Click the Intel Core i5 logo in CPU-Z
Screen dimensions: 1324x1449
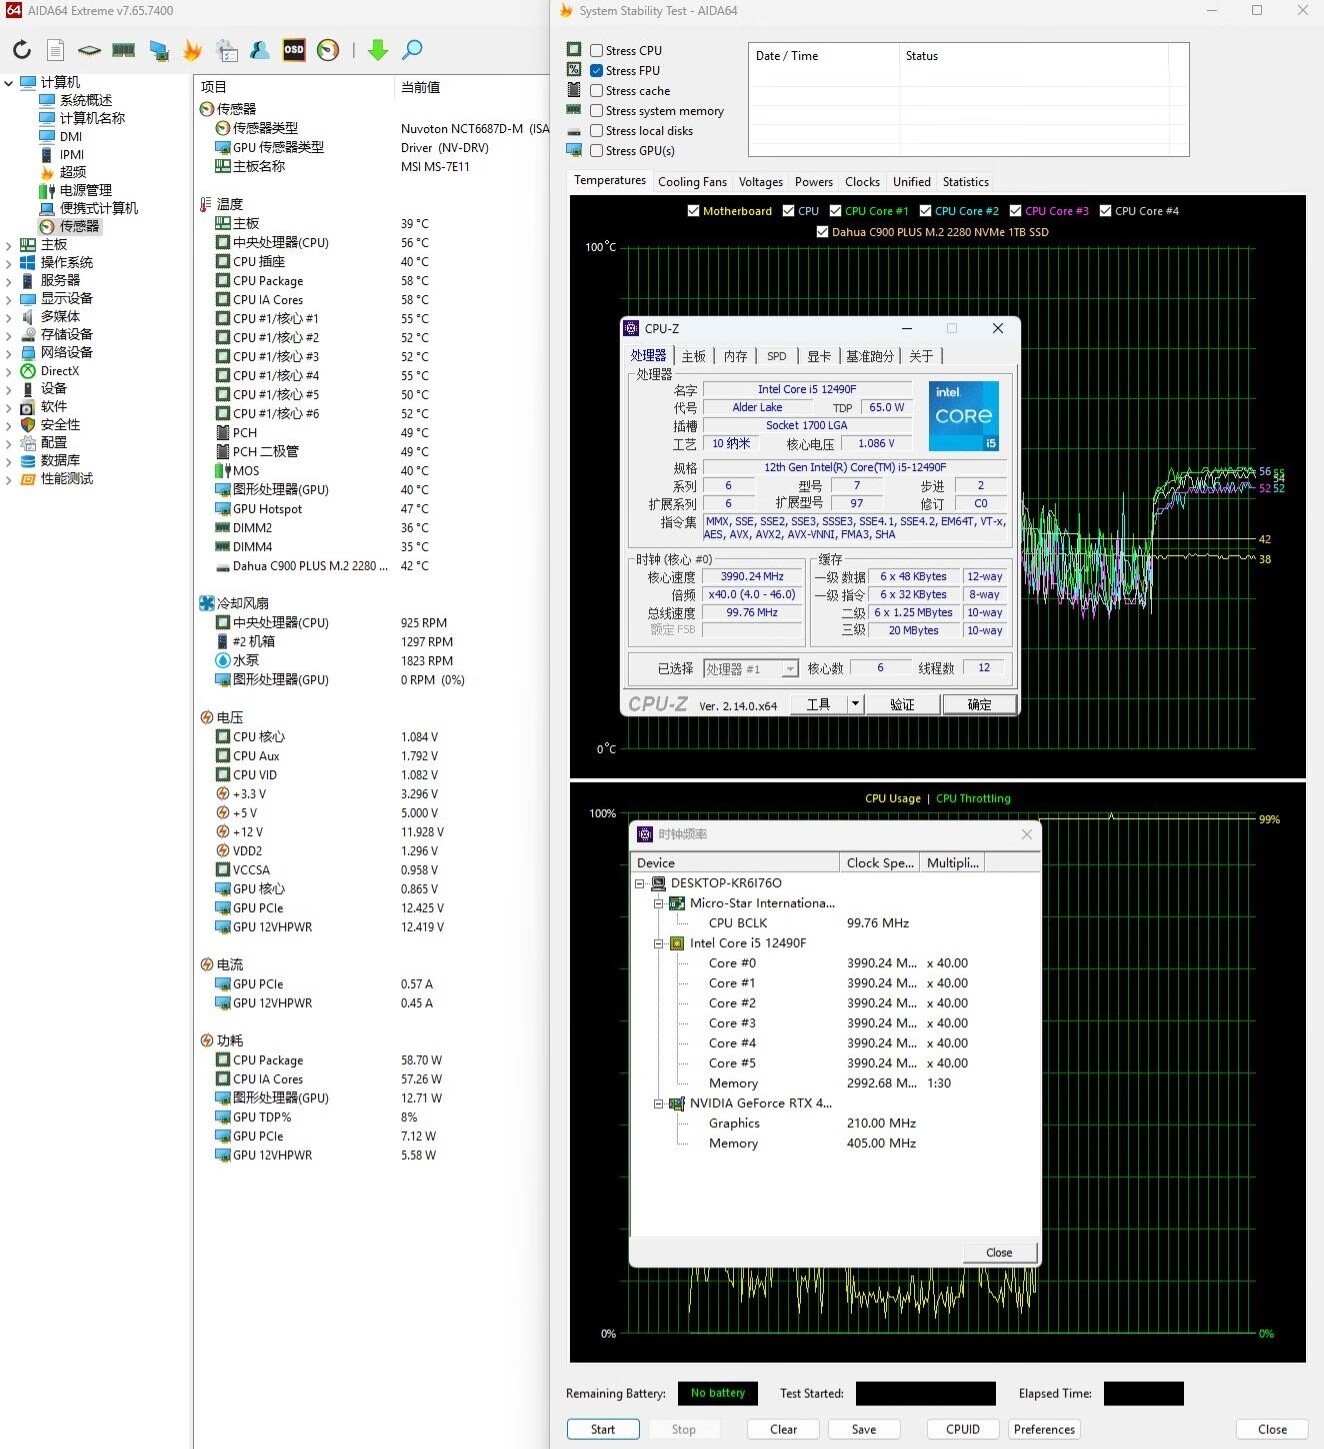(964, 416)
